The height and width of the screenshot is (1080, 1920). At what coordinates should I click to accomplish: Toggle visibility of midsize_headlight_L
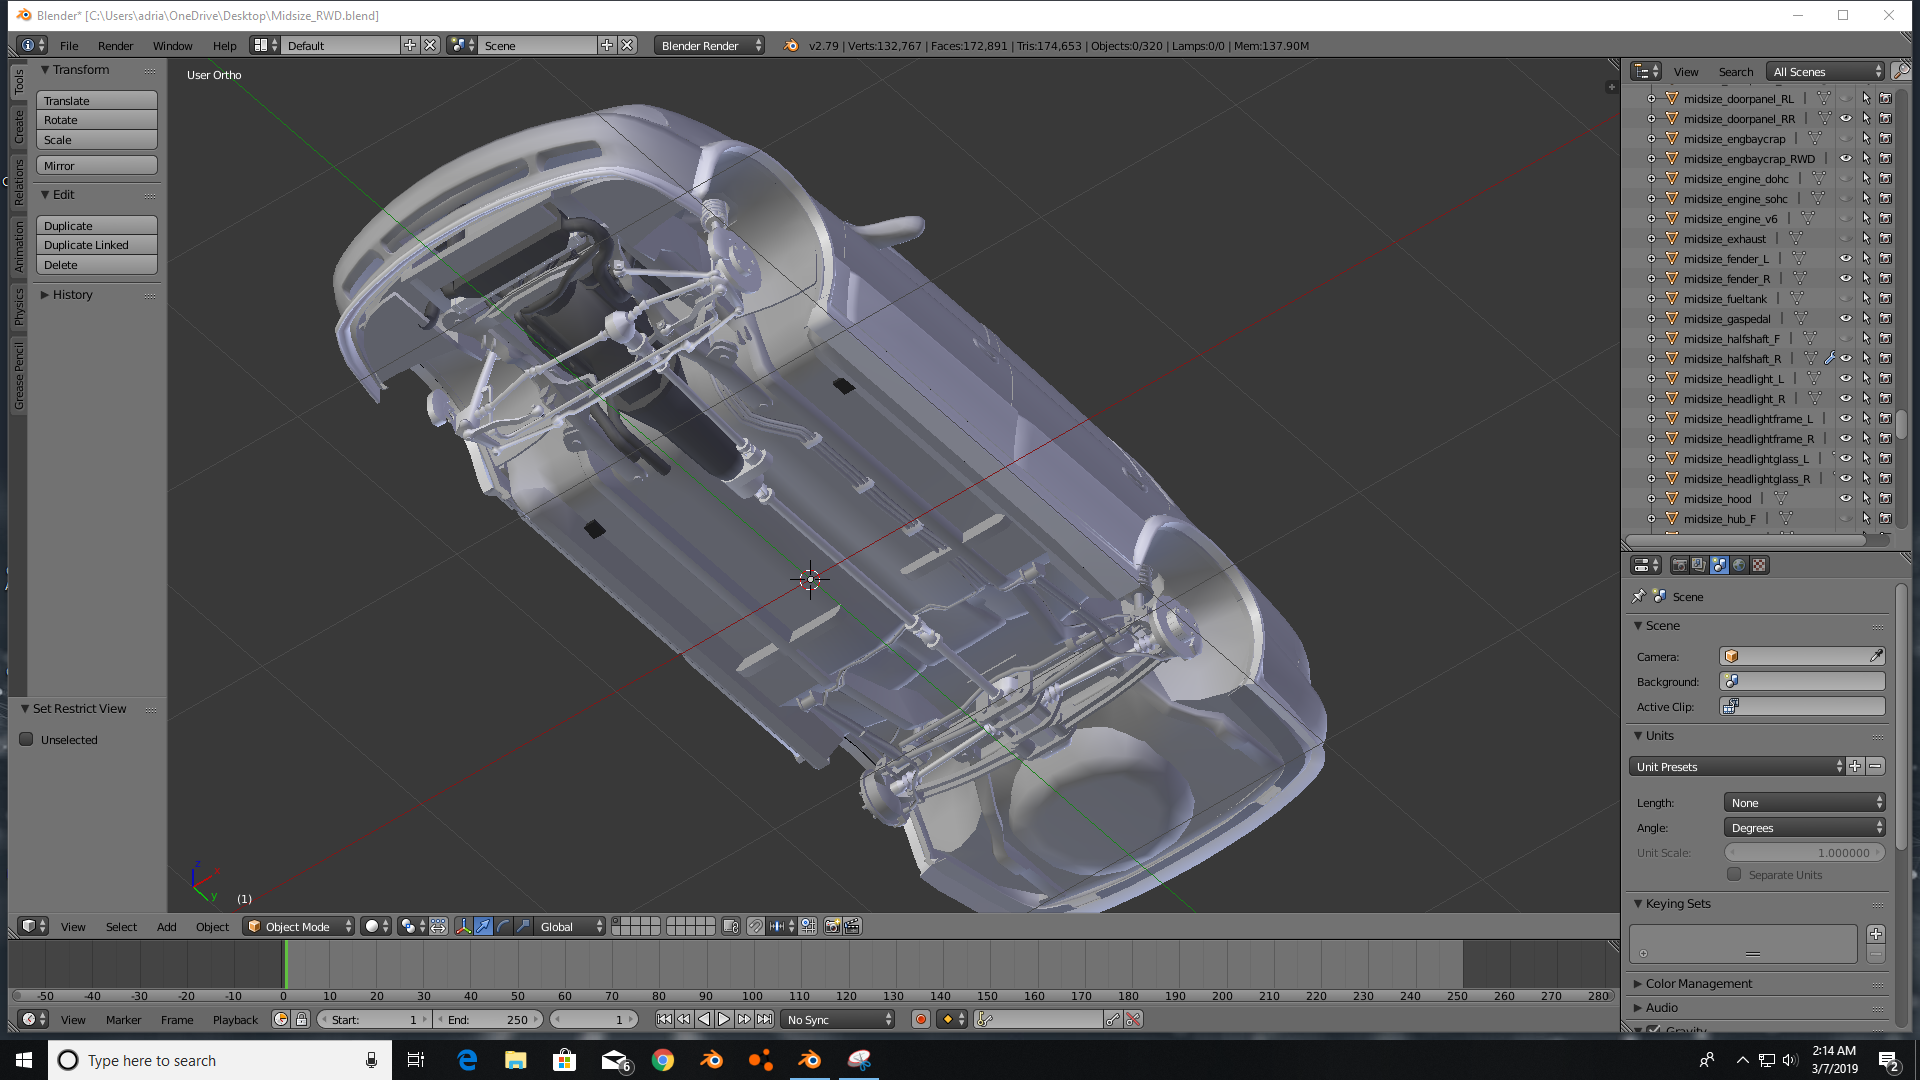(x=1846, y=378)
